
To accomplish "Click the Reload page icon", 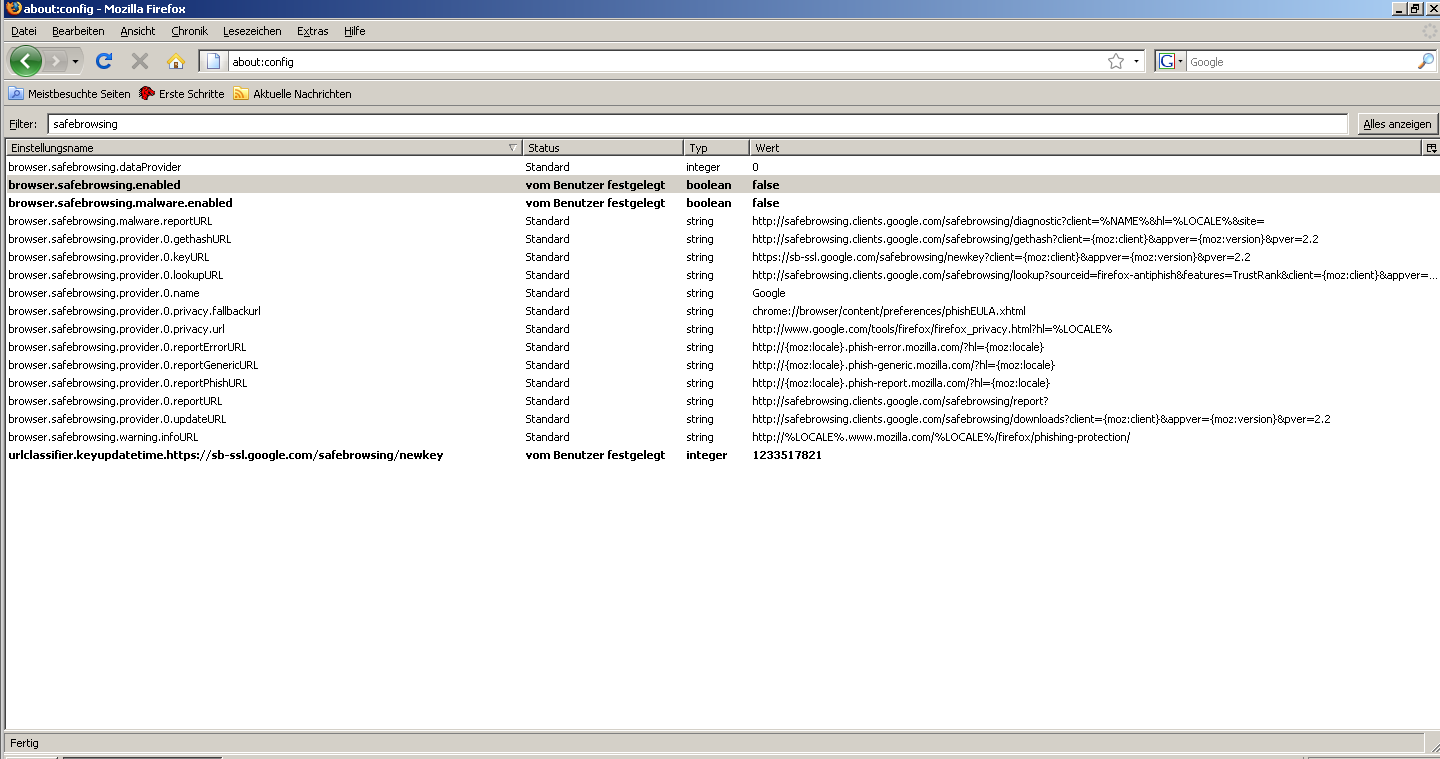I will point(103,61).
